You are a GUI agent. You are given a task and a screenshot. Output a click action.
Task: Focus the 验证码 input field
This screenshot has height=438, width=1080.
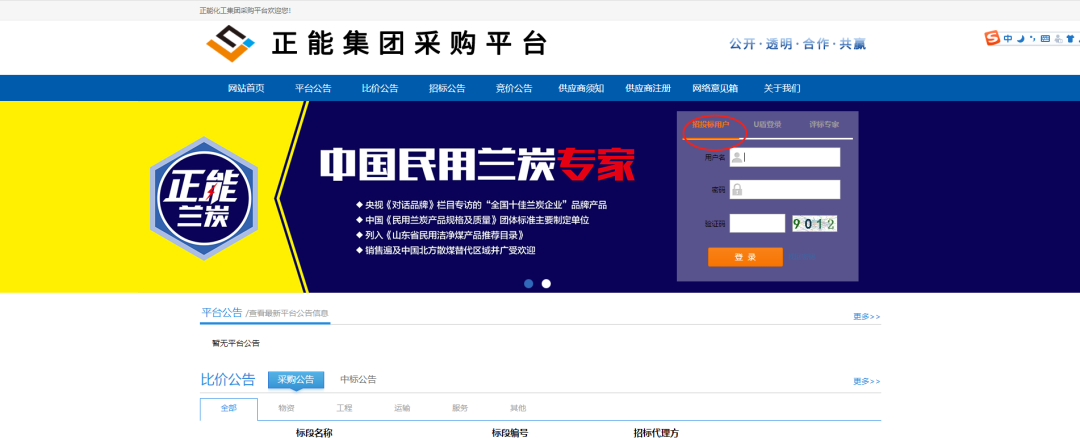757,223
